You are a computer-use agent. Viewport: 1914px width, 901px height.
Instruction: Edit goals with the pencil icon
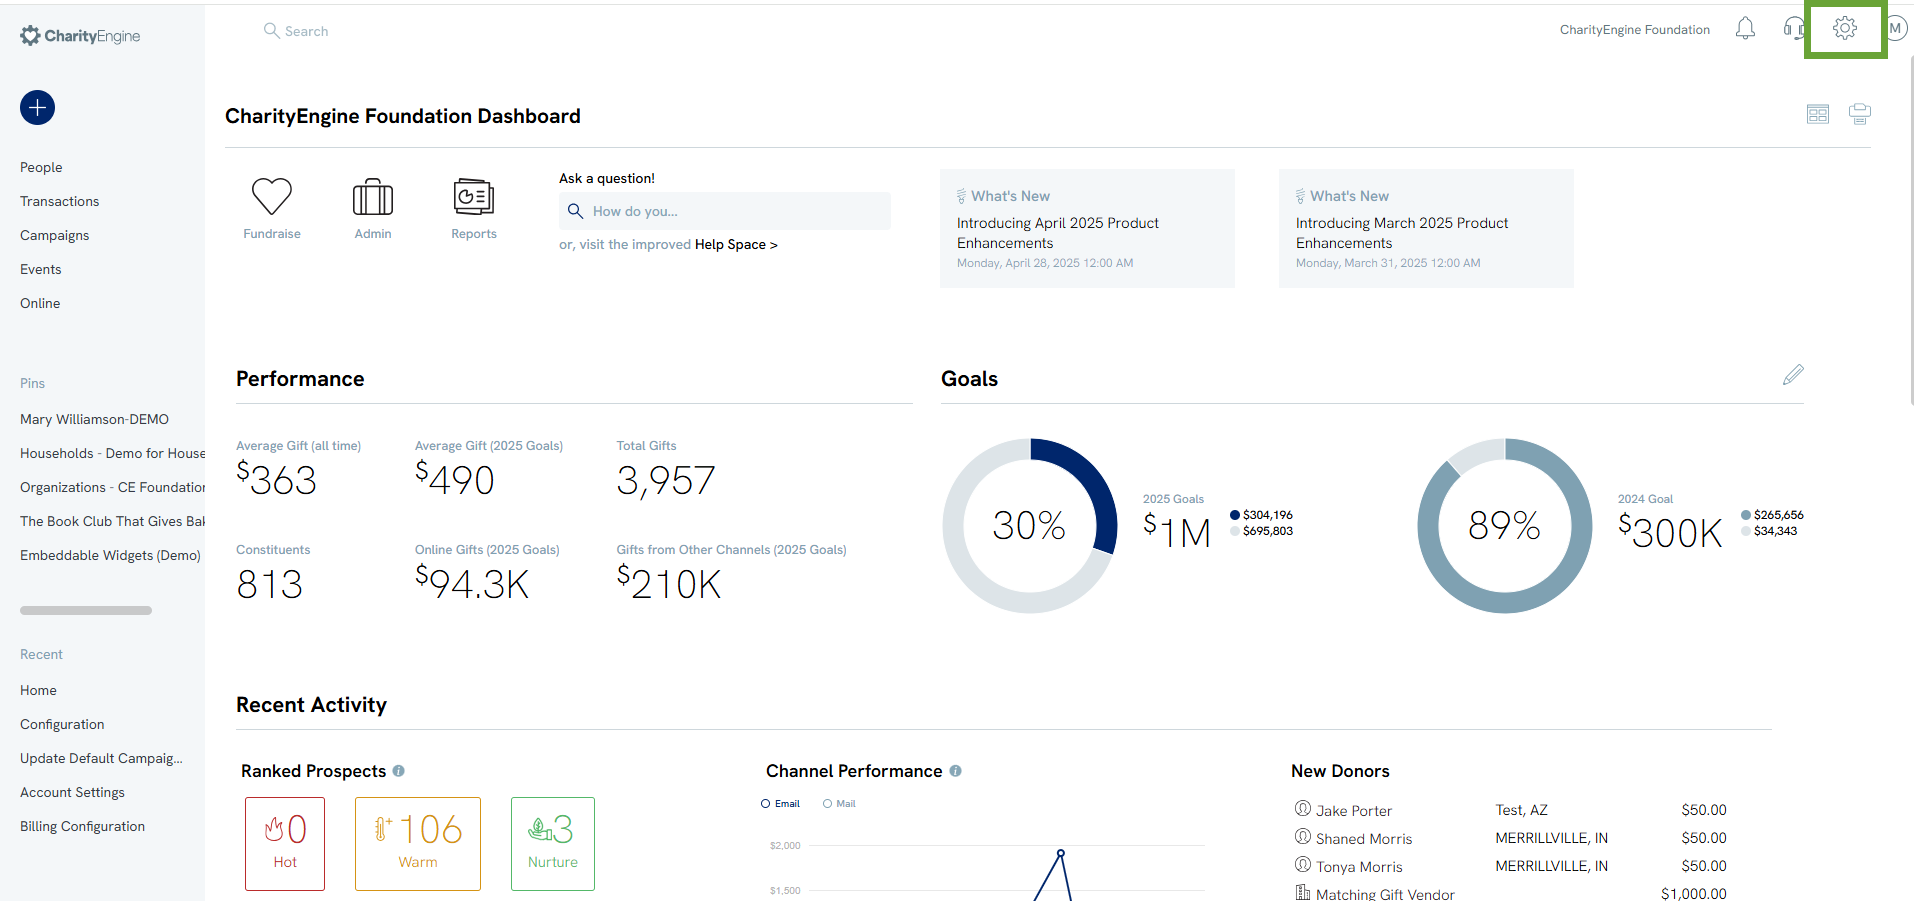pyautogui.click(x=1793, y=375)
